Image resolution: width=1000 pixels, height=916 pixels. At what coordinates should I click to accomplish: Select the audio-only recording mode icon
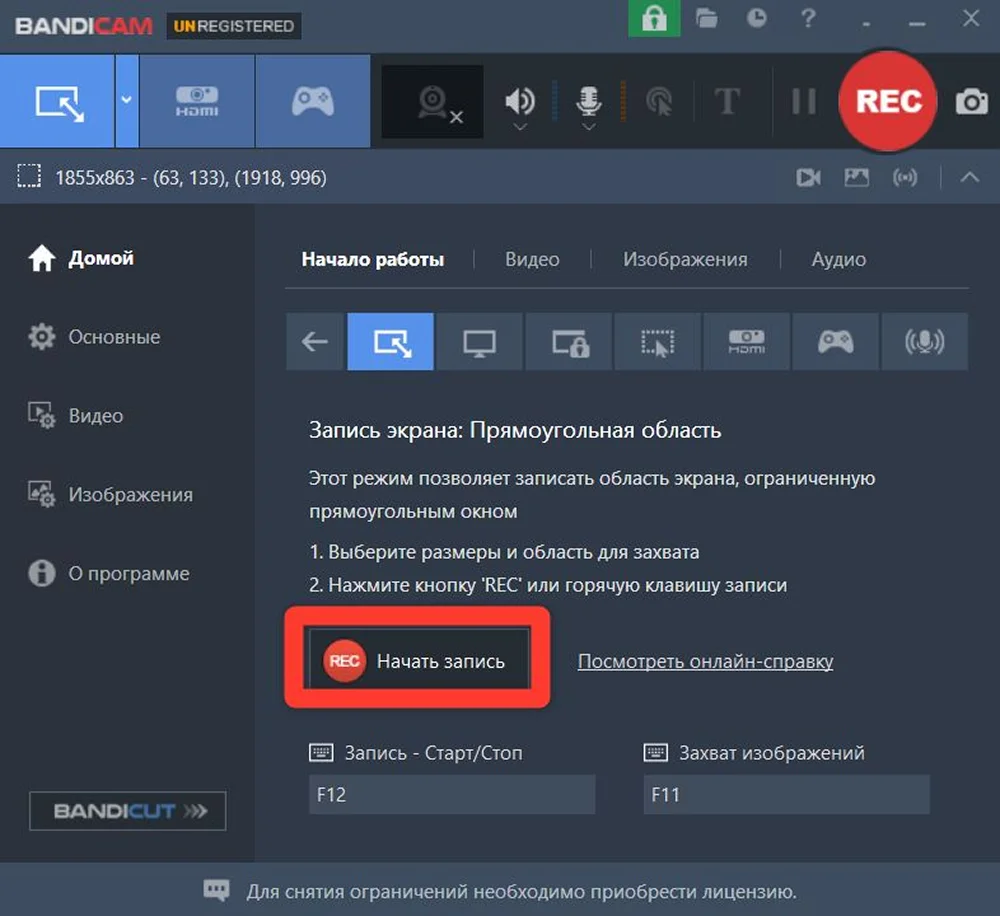click(925, 341)
